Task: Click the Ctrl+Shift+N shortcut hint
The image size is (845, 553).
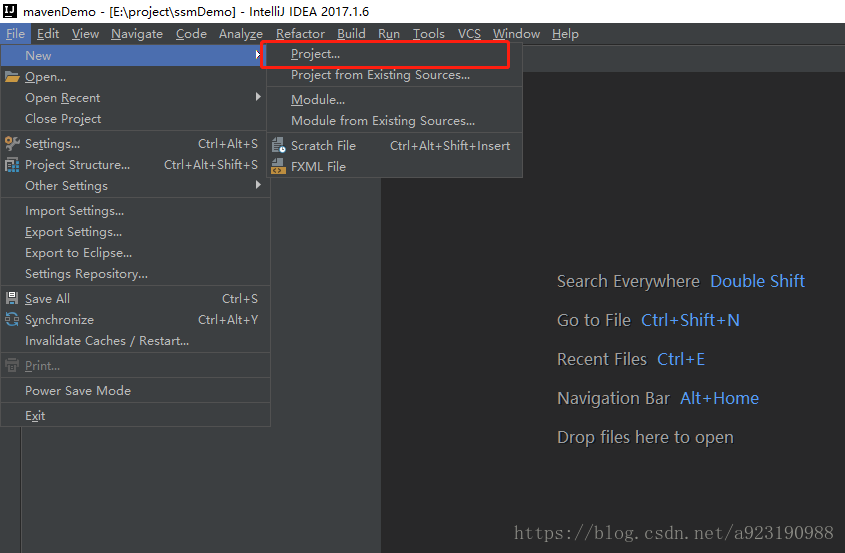Action: coord(690,320)
